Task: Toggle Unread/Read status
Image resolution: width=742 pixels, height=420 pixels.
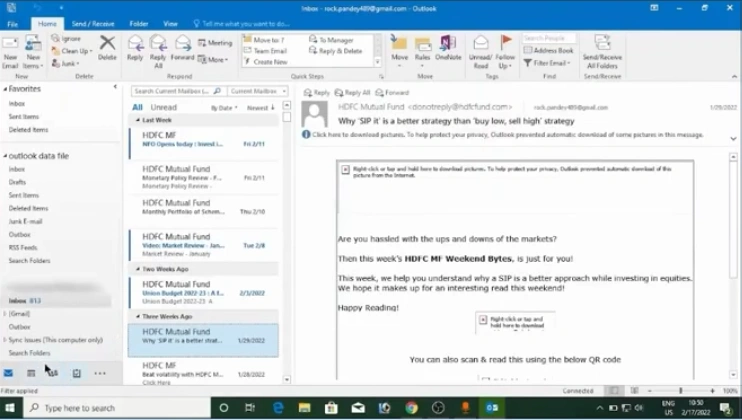Action: pyautogui.click(x=480, y=52)
